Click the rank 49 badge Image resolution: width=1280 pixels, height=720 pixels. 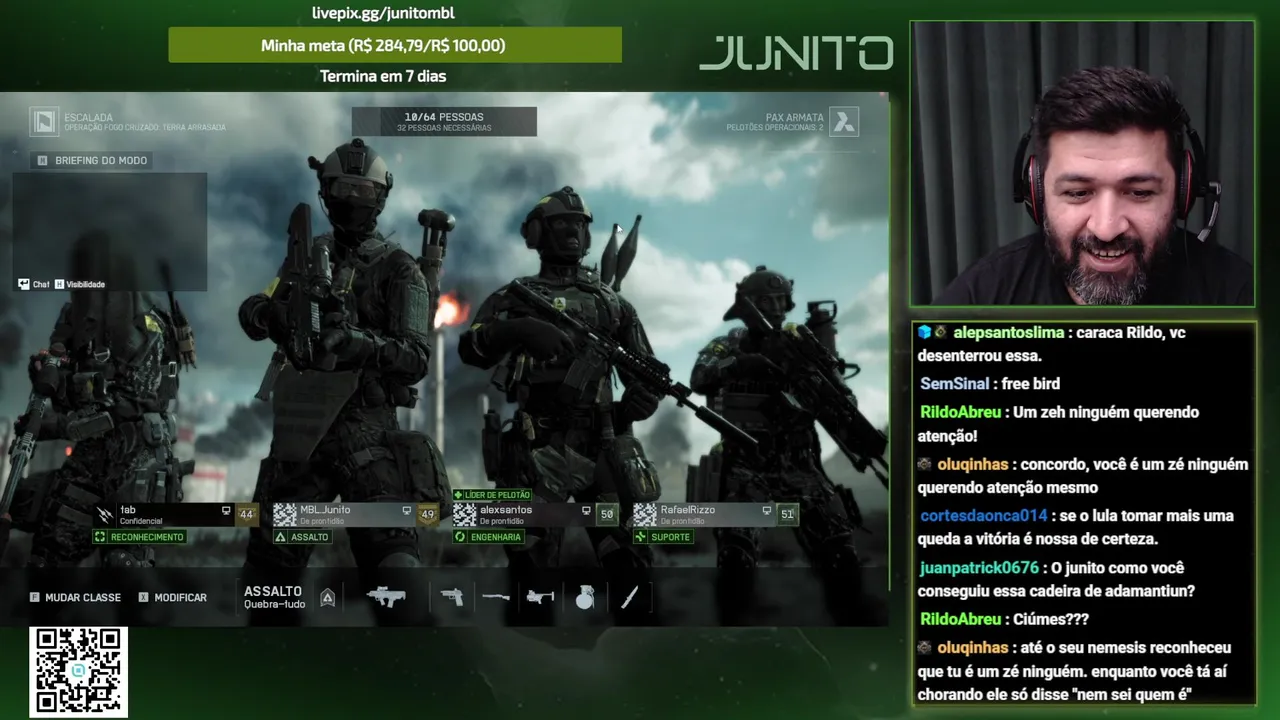point(428,514)
